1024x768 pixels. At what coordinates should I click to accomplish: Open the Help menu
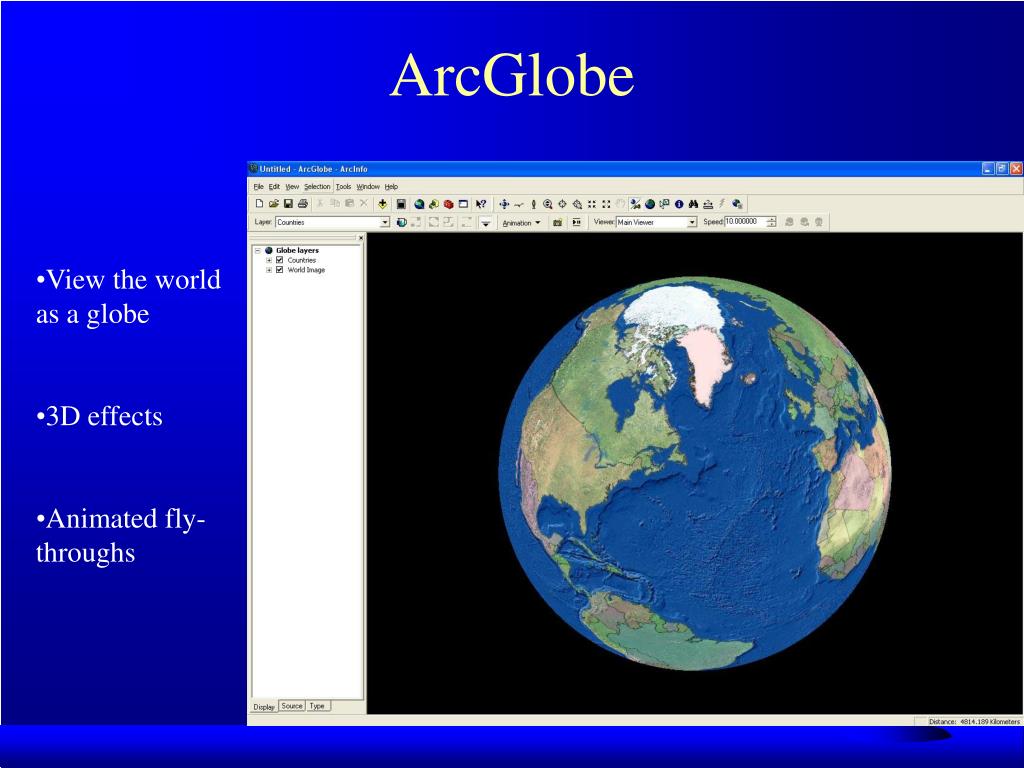tap(391, 186)
